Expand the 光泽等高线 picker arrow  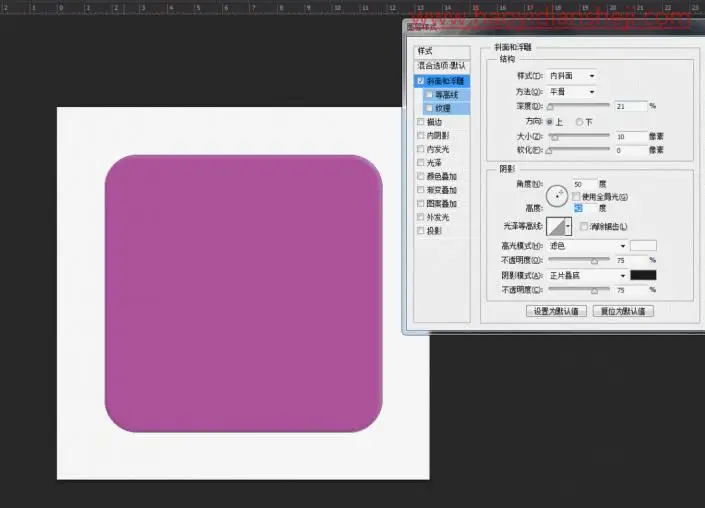[568, 227]
